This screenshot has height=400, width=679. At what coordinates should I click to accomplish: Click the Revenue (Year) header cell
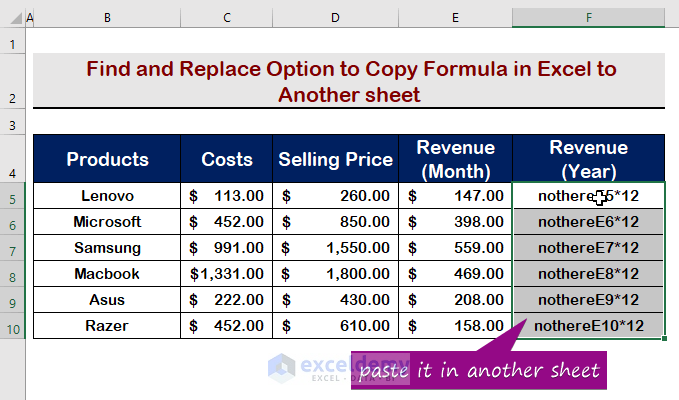[588, 159]
